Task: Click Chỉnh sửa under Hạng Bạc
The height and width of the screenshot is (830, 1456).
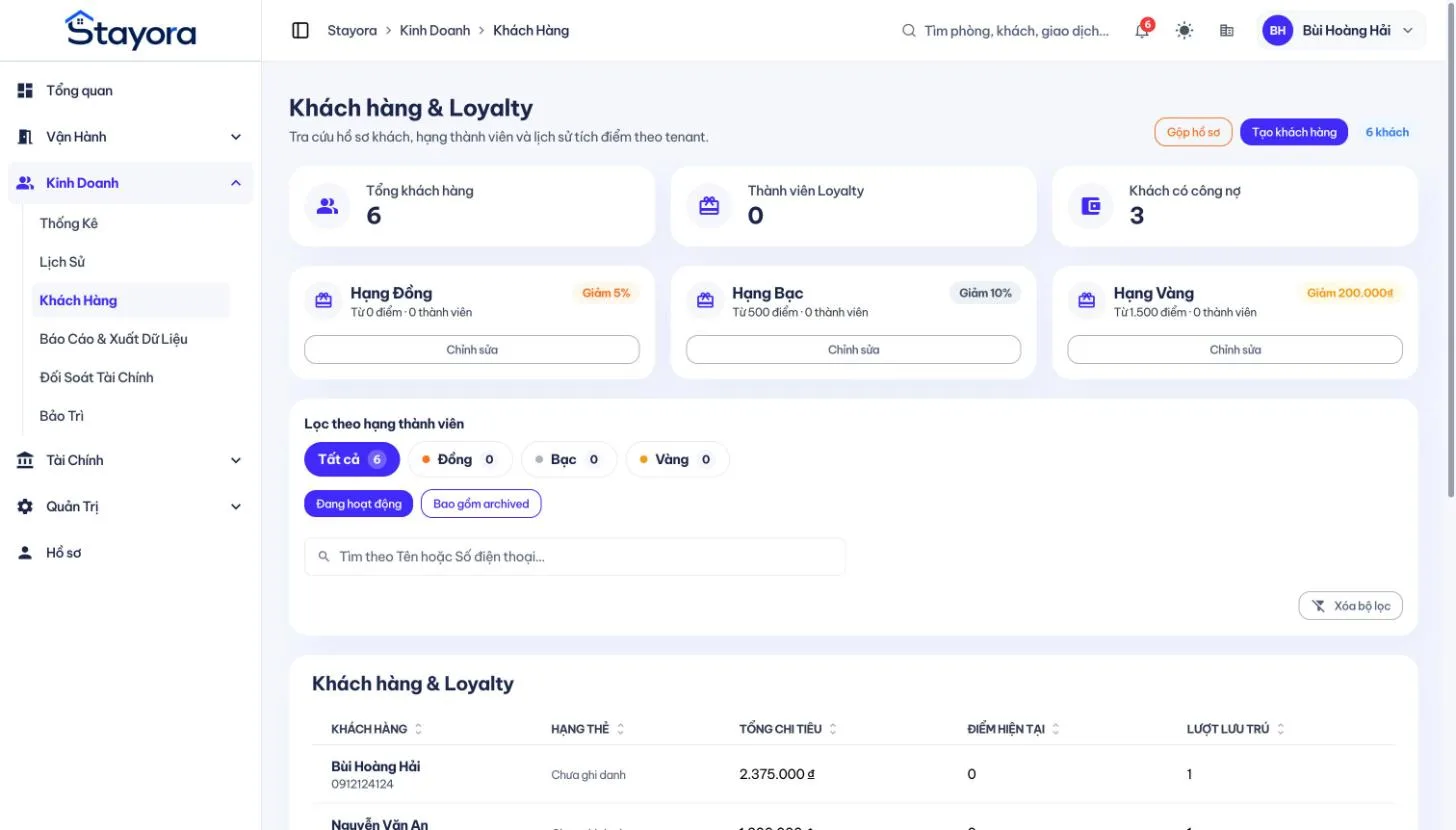Action: pos(853,350)
